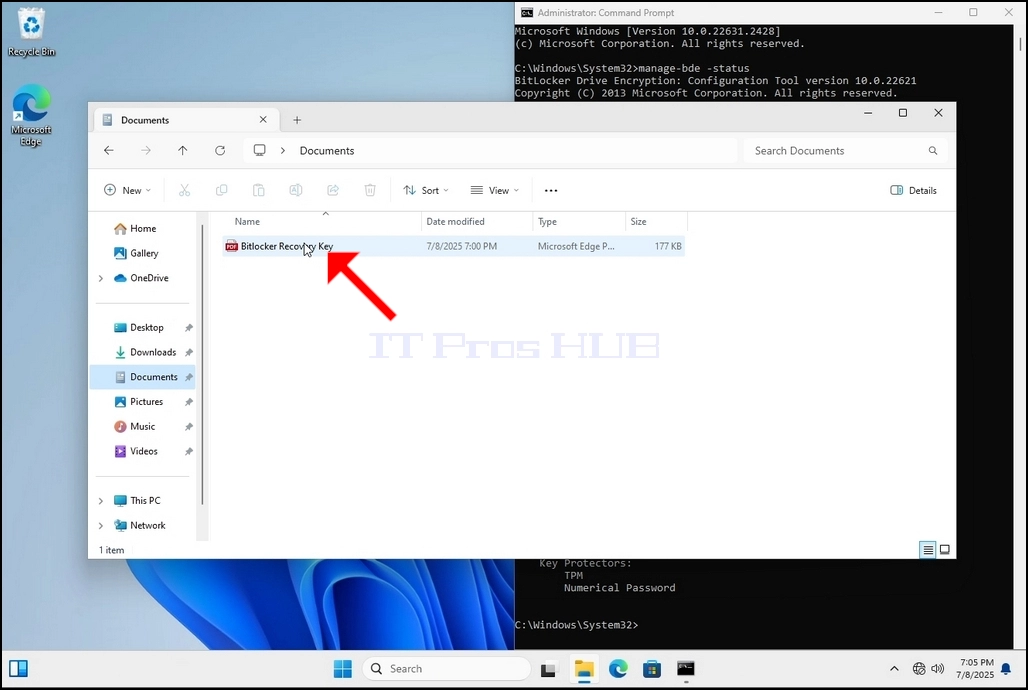Click the Rename icon in toolbar
The image size is (1028, 690).
click(x=296, y=190)
